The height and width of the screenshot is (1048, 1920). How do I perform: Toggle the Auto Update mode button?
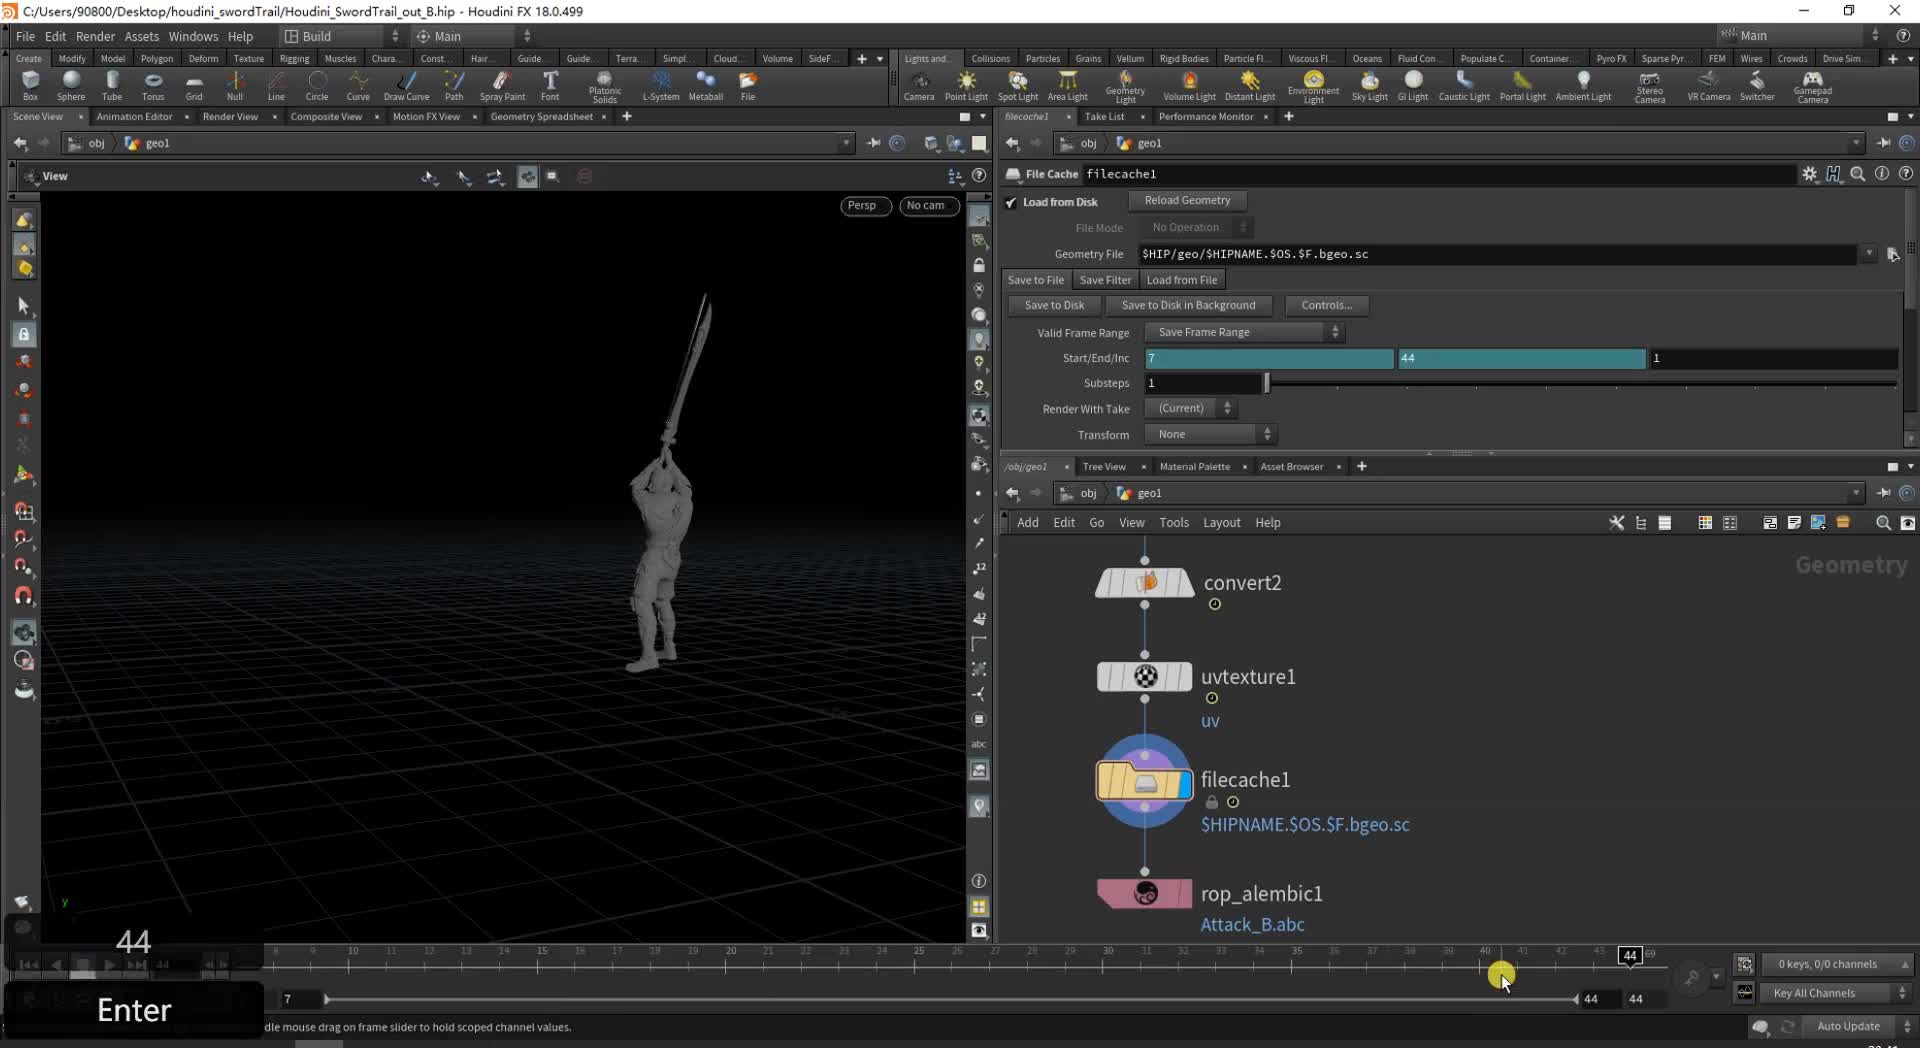click(x=1848, y=1026)
